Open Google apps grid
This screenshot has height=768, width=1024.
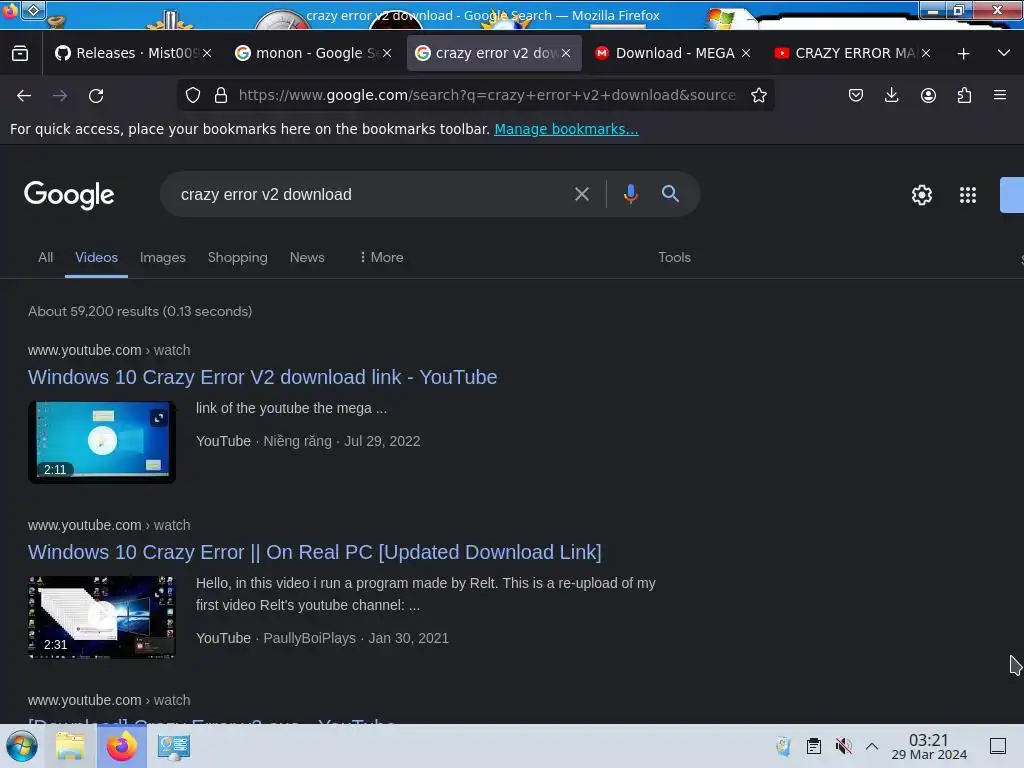click(x=968, y=195)
